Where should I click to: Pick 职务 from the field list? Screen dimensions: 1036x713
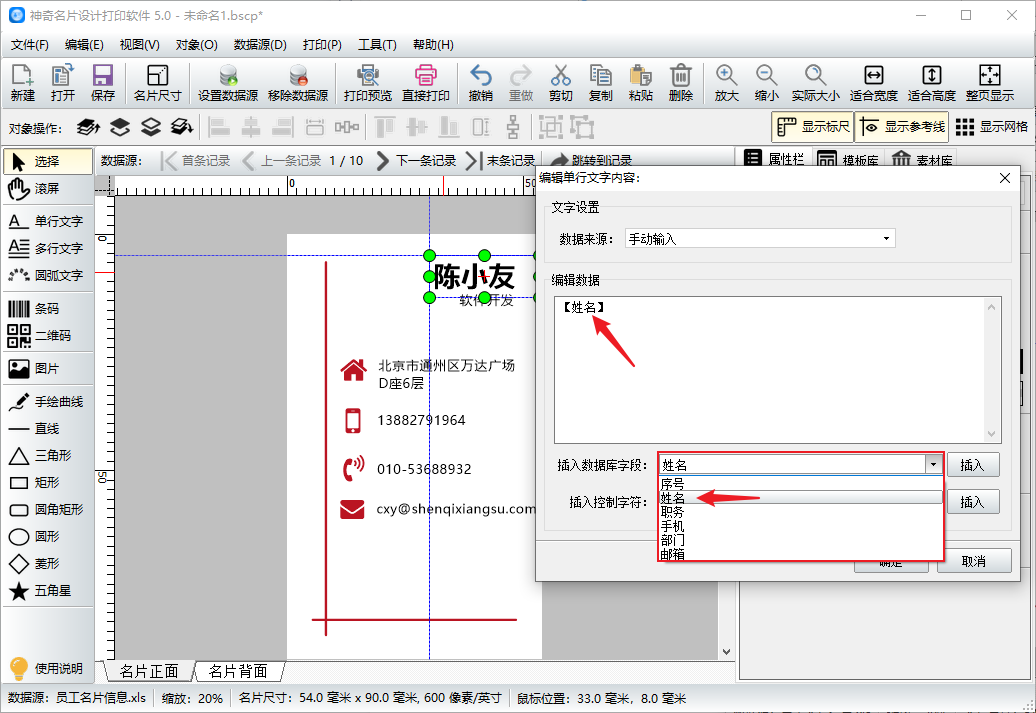[801, 511]
